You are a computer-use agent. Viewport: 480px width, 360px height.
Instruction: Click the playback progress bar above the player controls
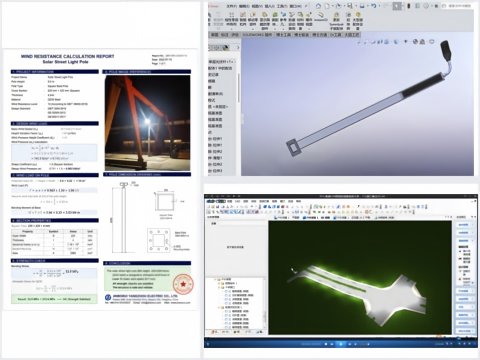pos(340,338)
